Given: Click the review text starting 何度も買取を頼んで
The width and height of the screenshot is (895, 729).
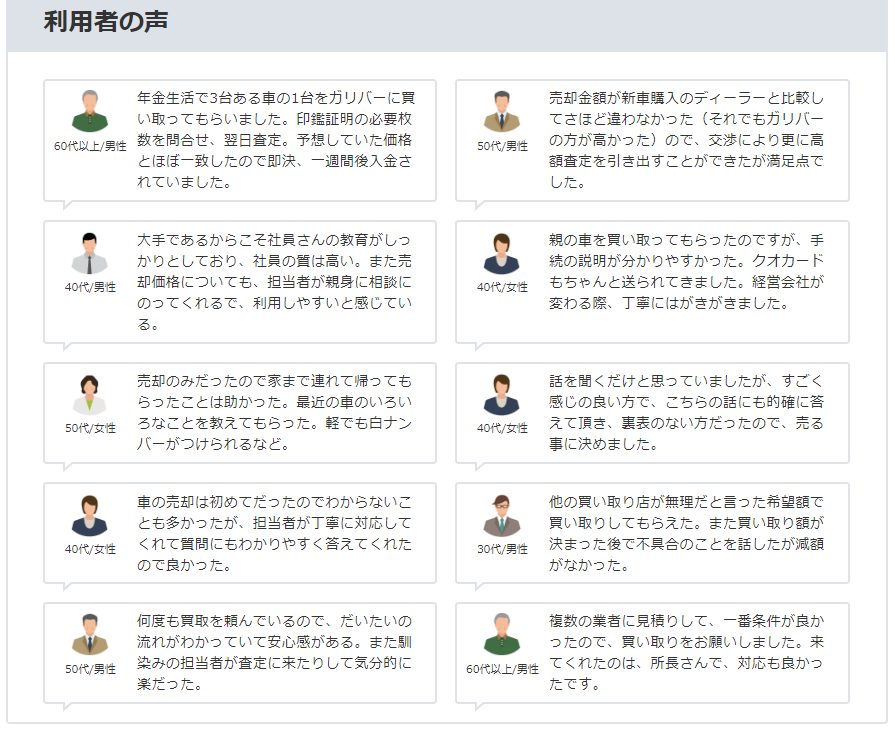Looking at the screenshot, I should click(x=275, y=652).
